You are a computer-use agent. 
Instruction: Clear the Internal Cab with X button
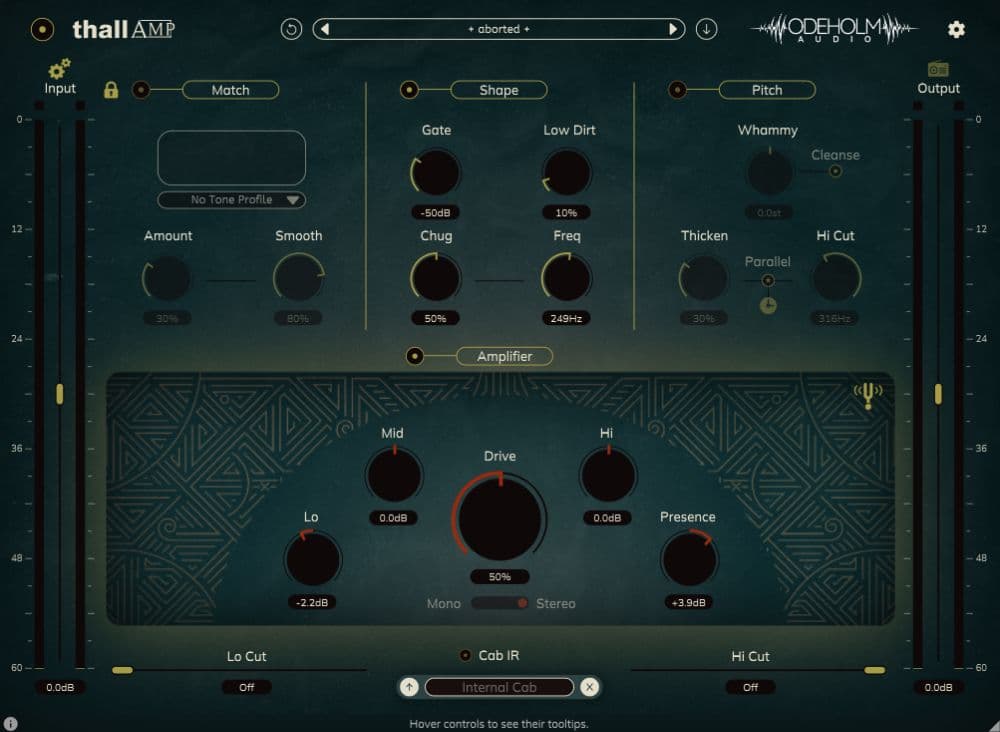pos(590,687)
